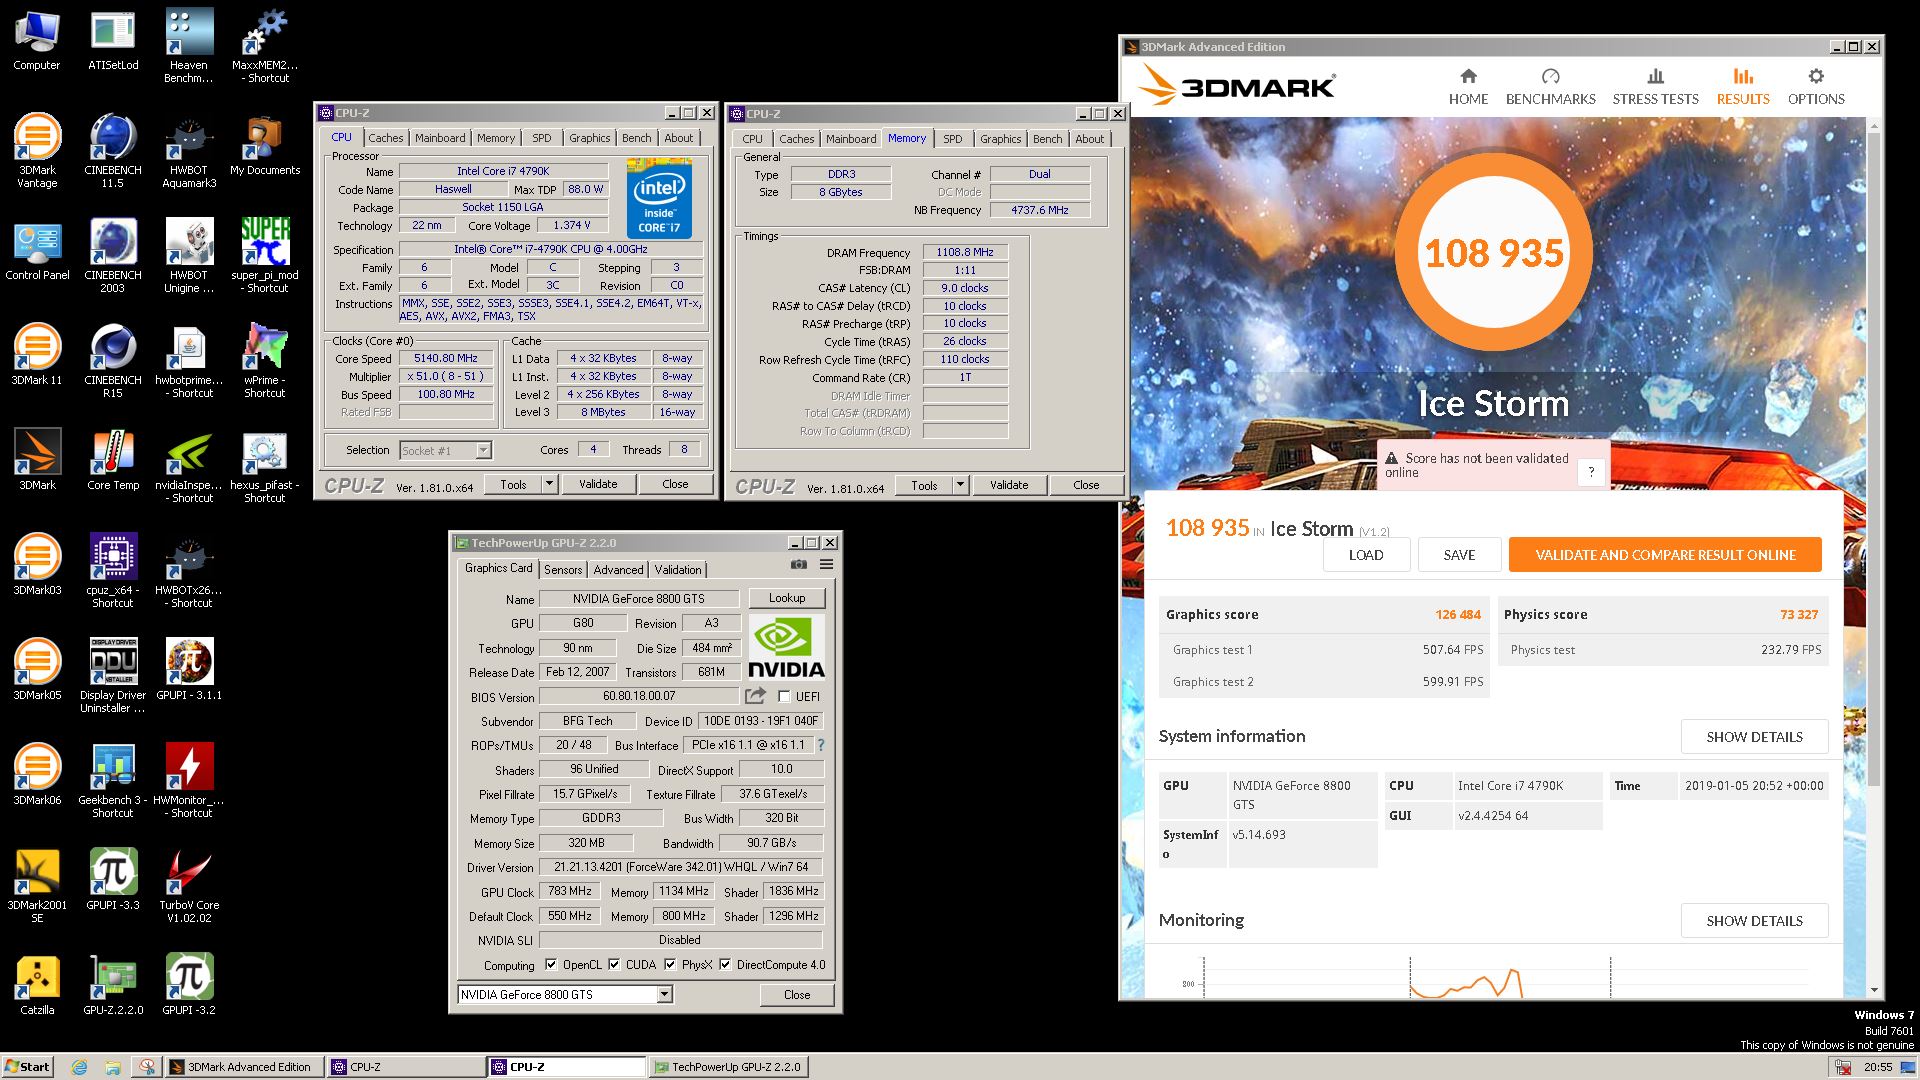Open SPD tab in right CPU-Z window
Viewport: 1920px width, 1080px height.
pyautogui.click(x=953, y=139)
